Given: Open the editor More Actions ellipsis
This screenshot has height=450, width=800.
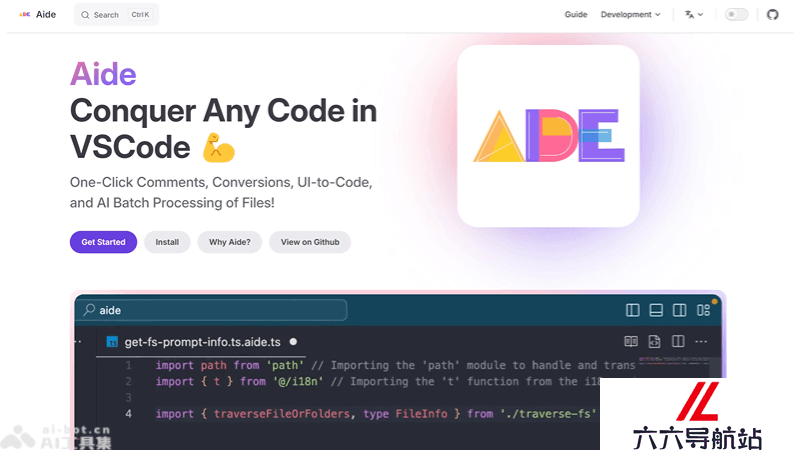Looking at the screenshot, I should tap(702, 341).
